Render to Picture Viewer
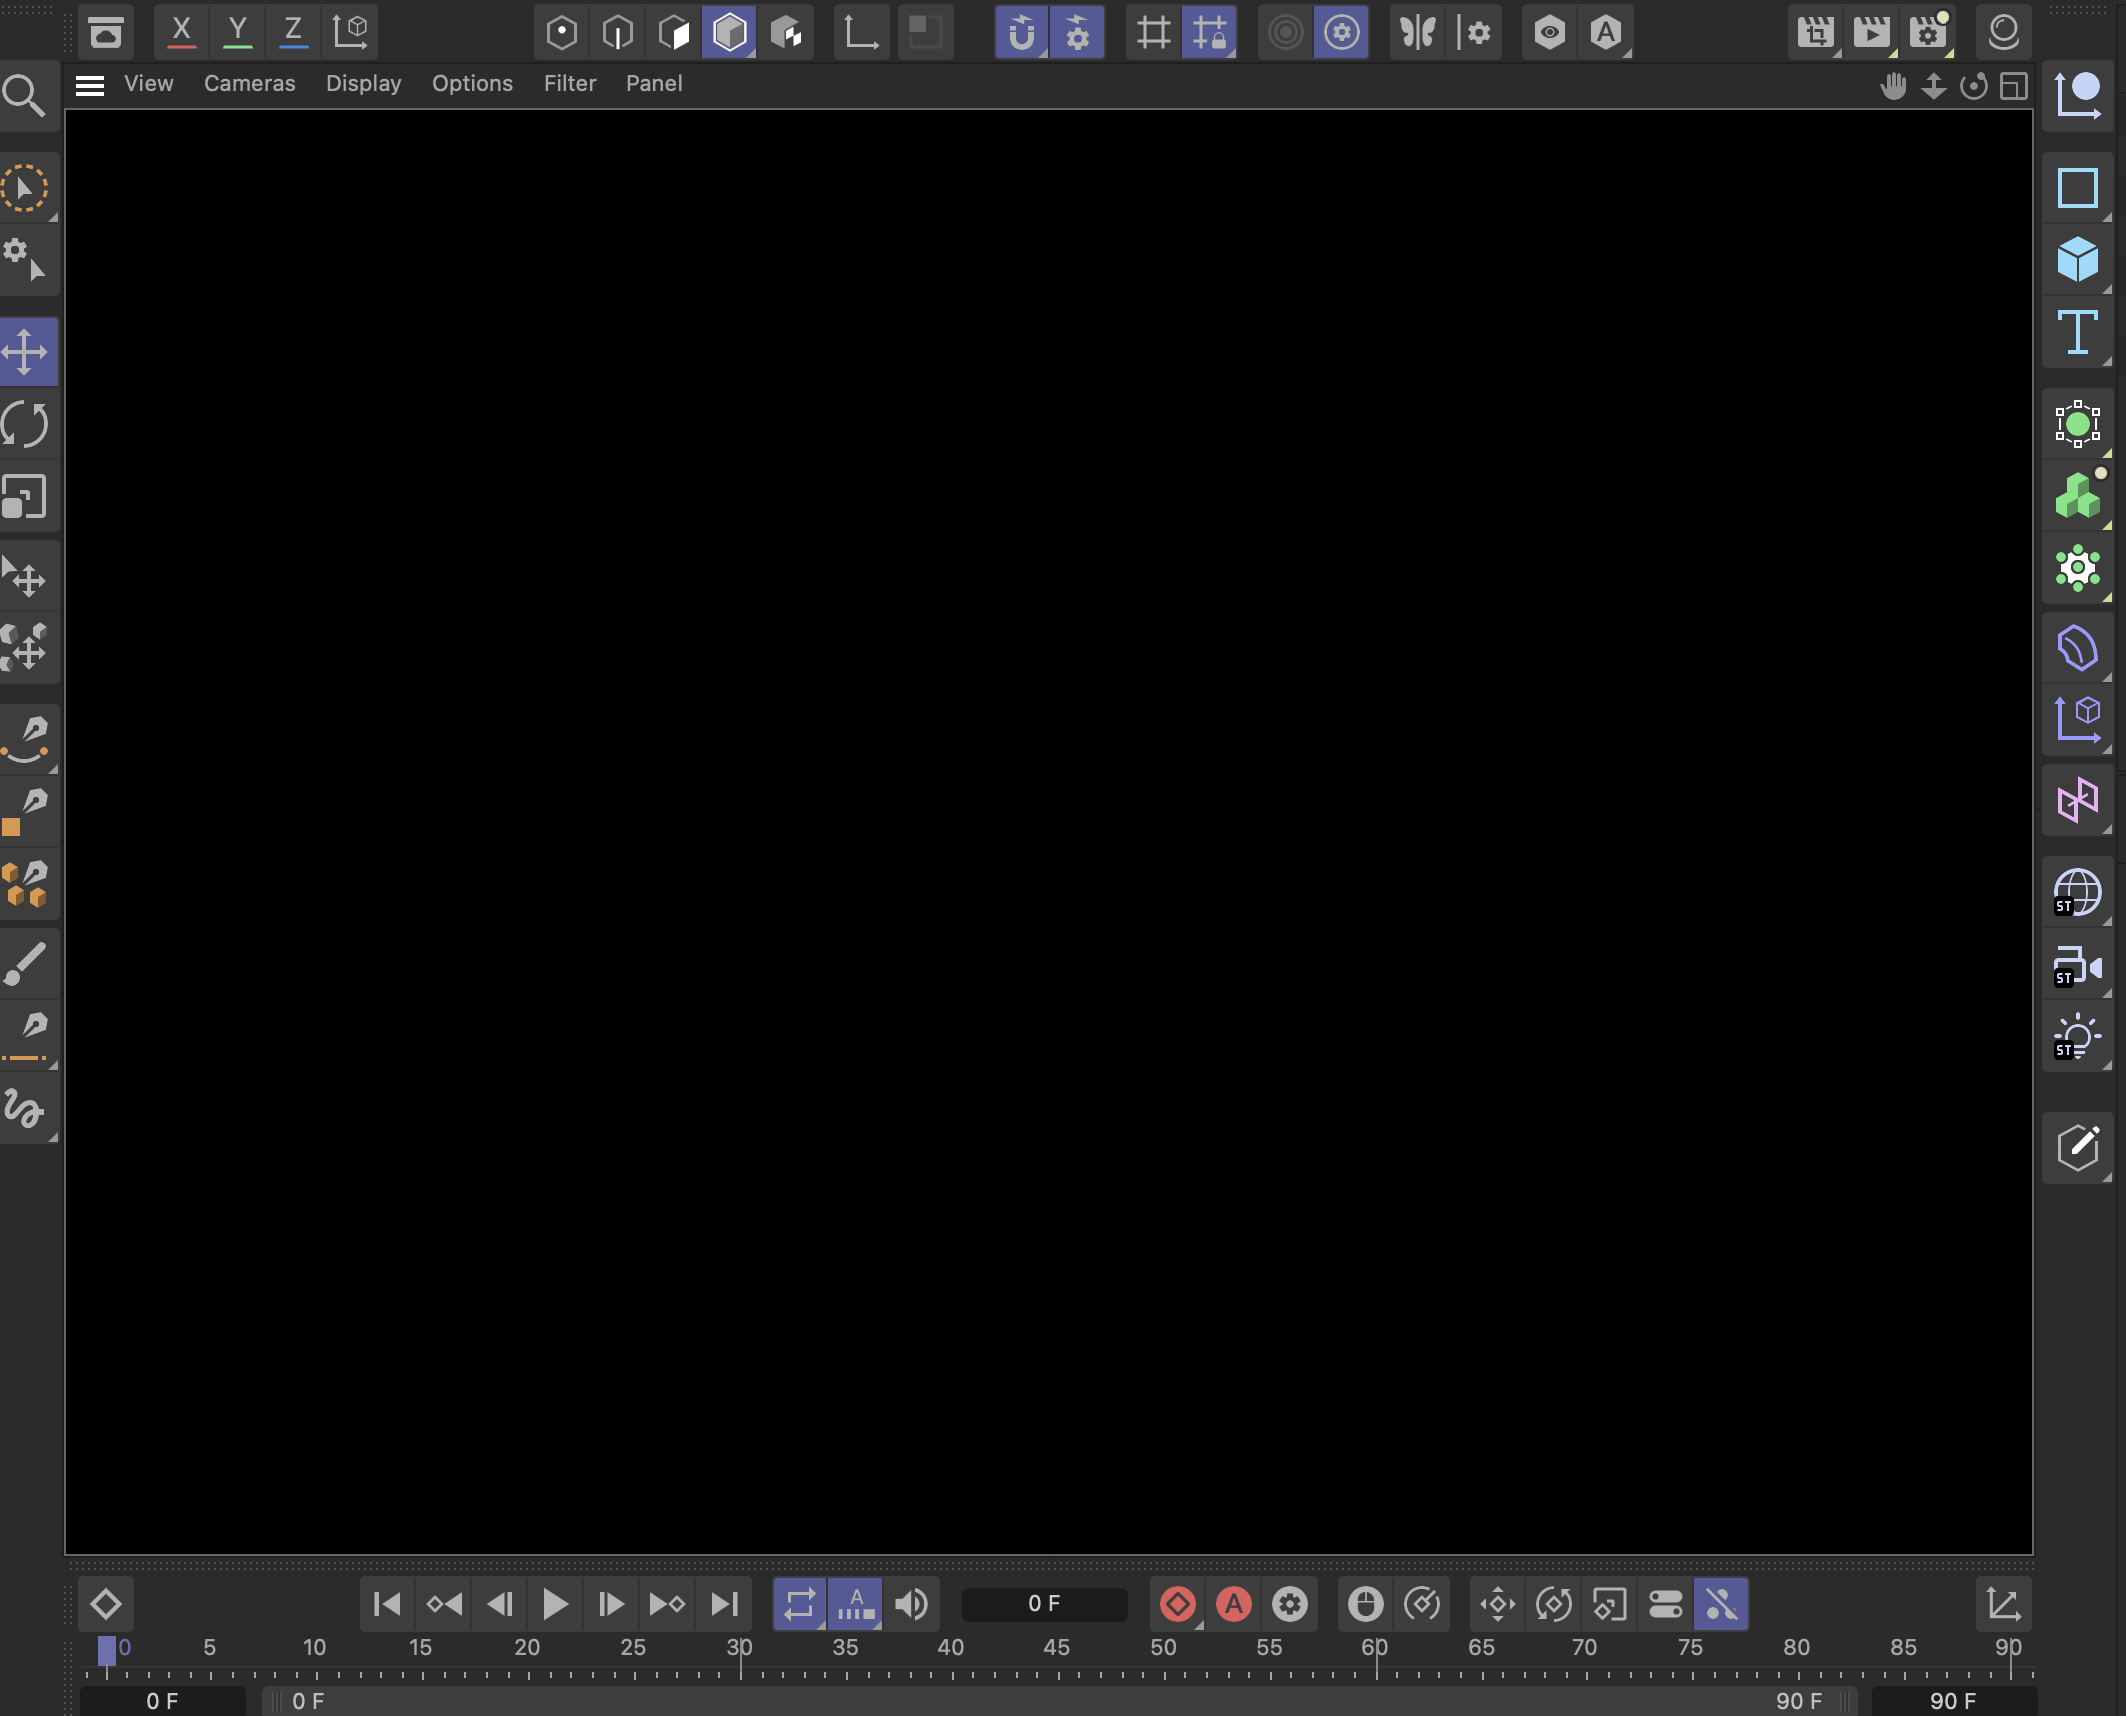Image resolution: width=2126 pixels, height=1716 pixels. (x=1871, y=33)
